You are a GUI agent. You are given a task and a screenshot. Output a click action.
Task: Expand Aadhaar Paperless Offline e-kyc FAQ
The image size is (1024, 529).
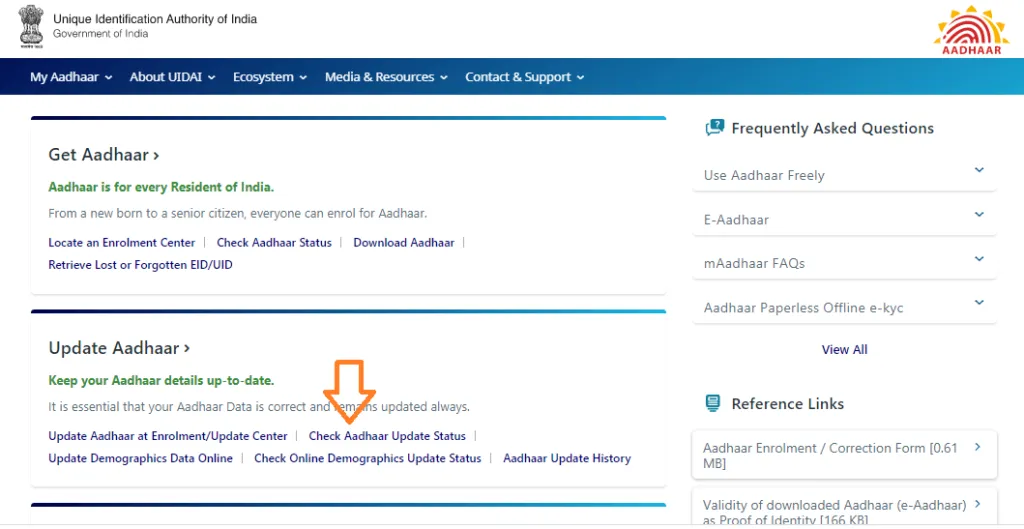(x=843, y=307)
